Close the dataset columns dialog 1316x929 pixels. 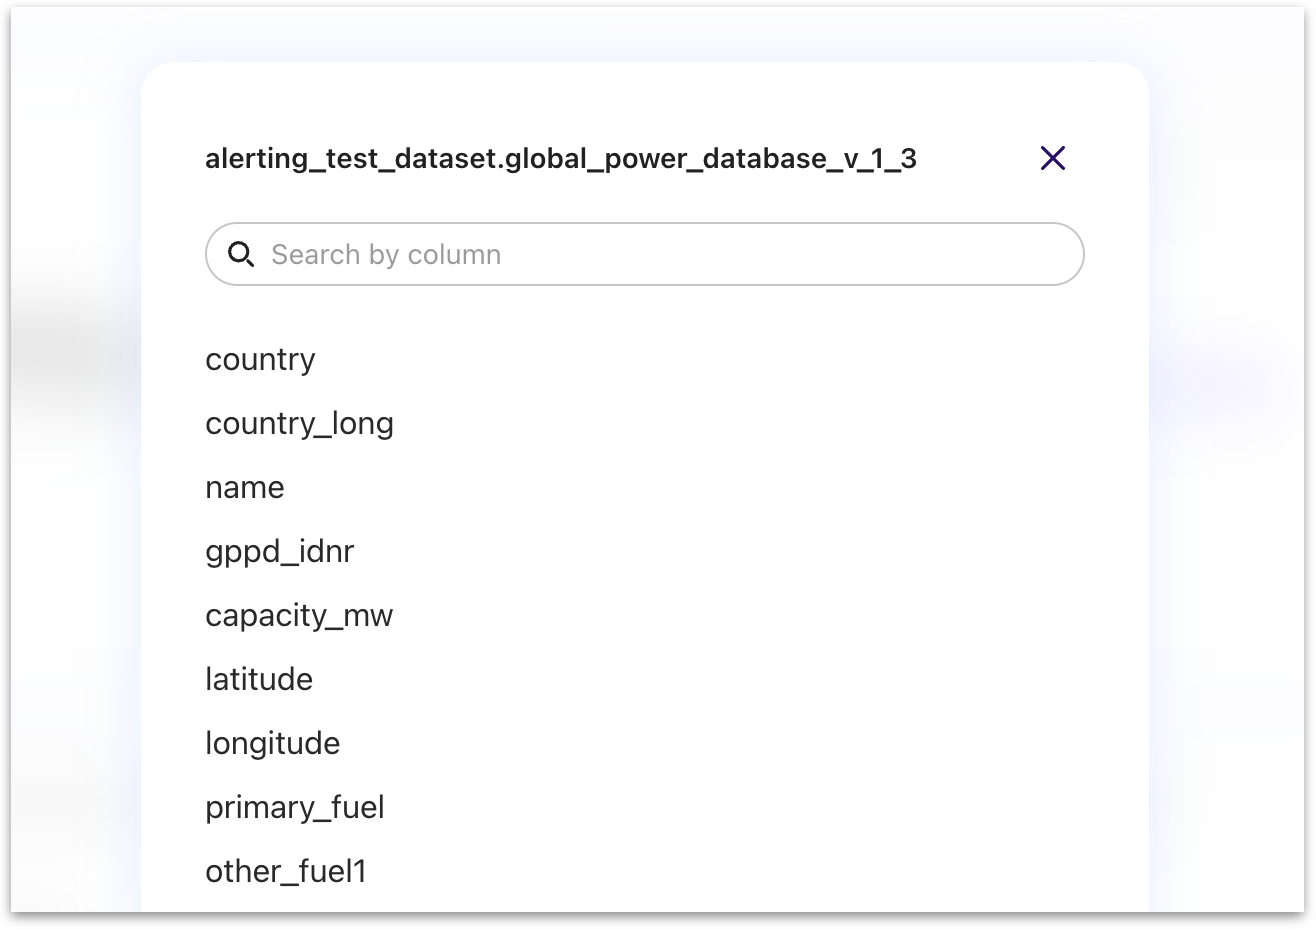1052,158
